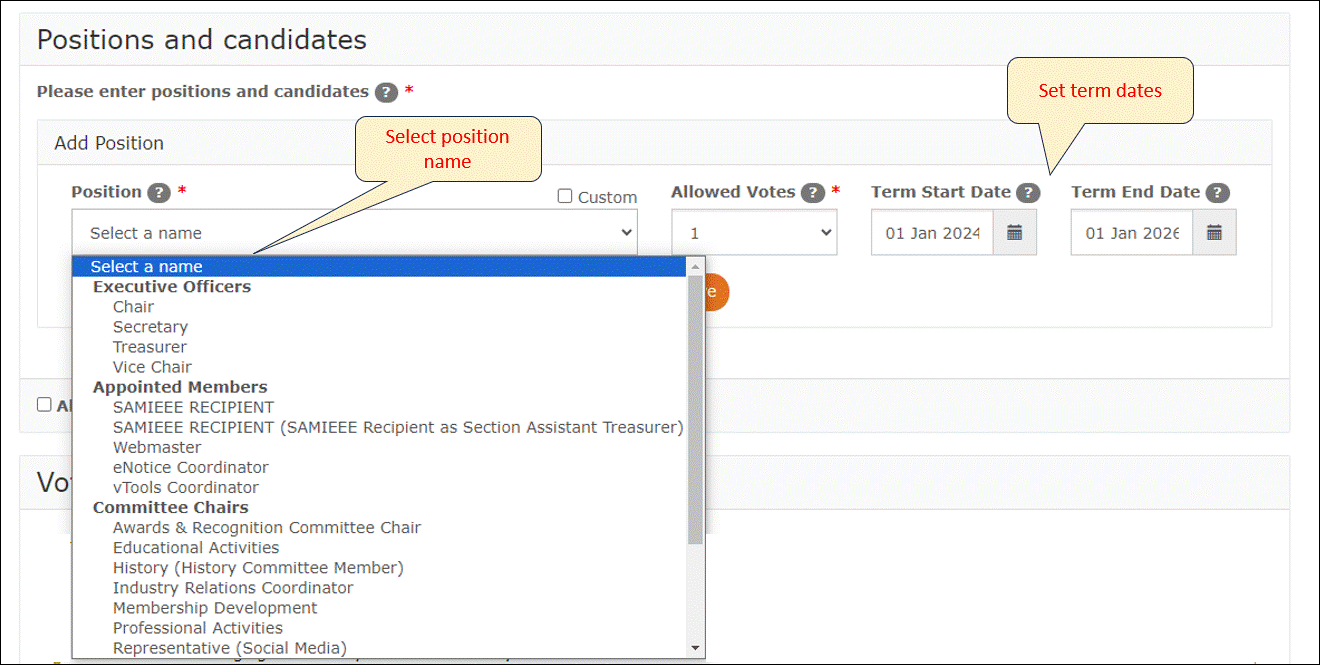Click the dropdown list's scroll-down arrow
The image size is (1320, 665).
(696, 648)
